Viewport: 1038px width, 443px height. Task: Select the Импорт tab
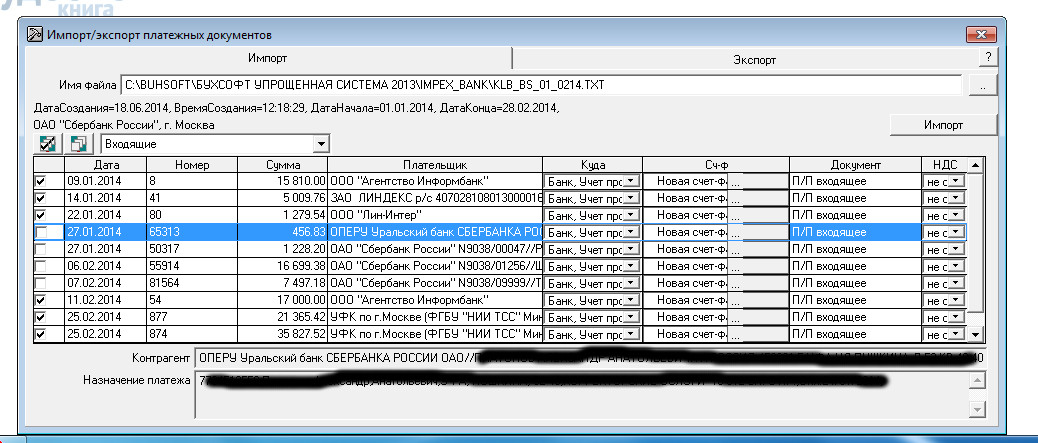pos(268,59)
